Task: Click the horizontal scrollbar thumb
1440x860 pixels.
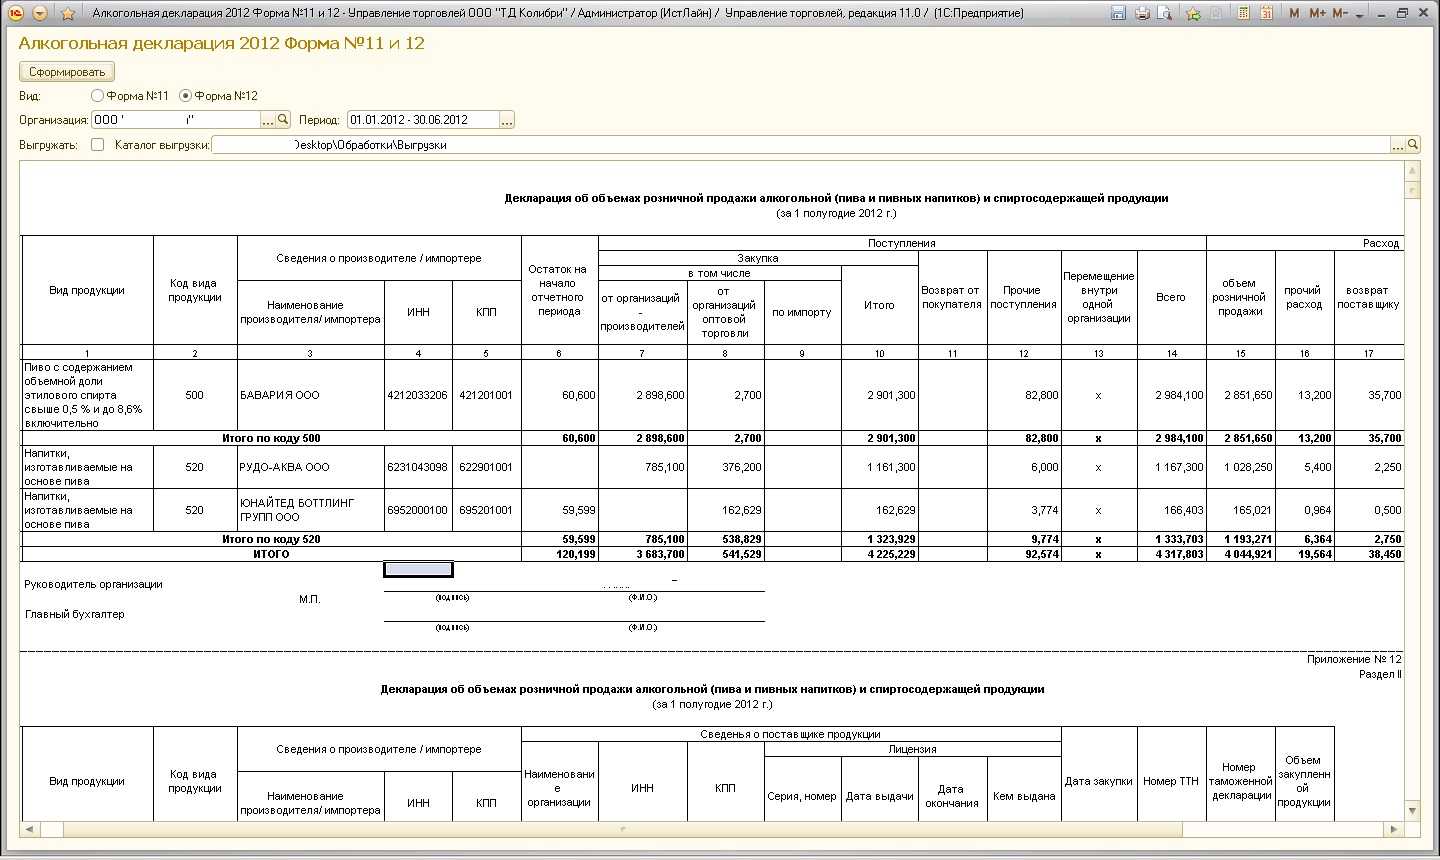Action: (x=624, y=829)
